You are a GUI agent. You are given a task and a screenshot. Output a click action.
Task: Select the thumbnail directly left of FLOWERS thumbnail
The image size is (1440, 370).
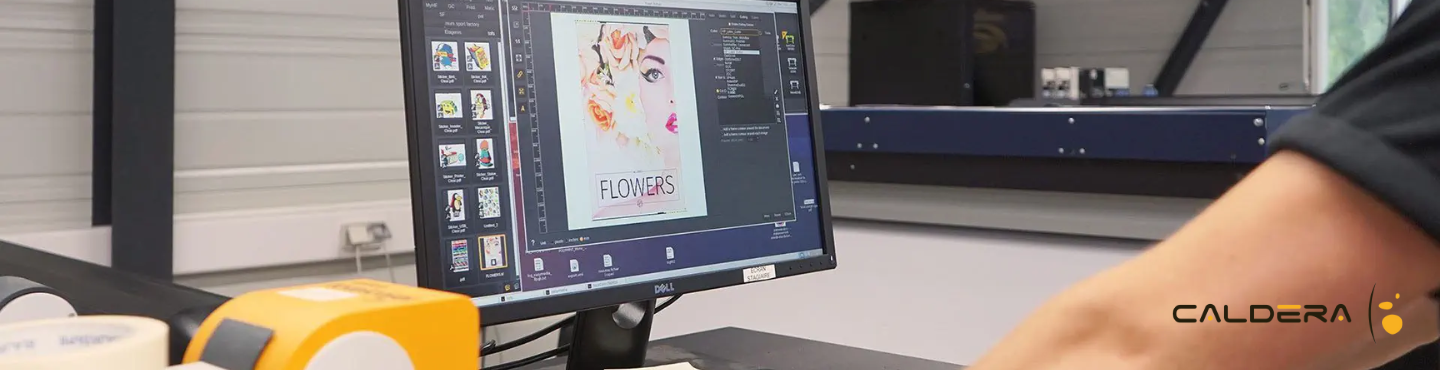pyautogui.click(x=459, y=254)
